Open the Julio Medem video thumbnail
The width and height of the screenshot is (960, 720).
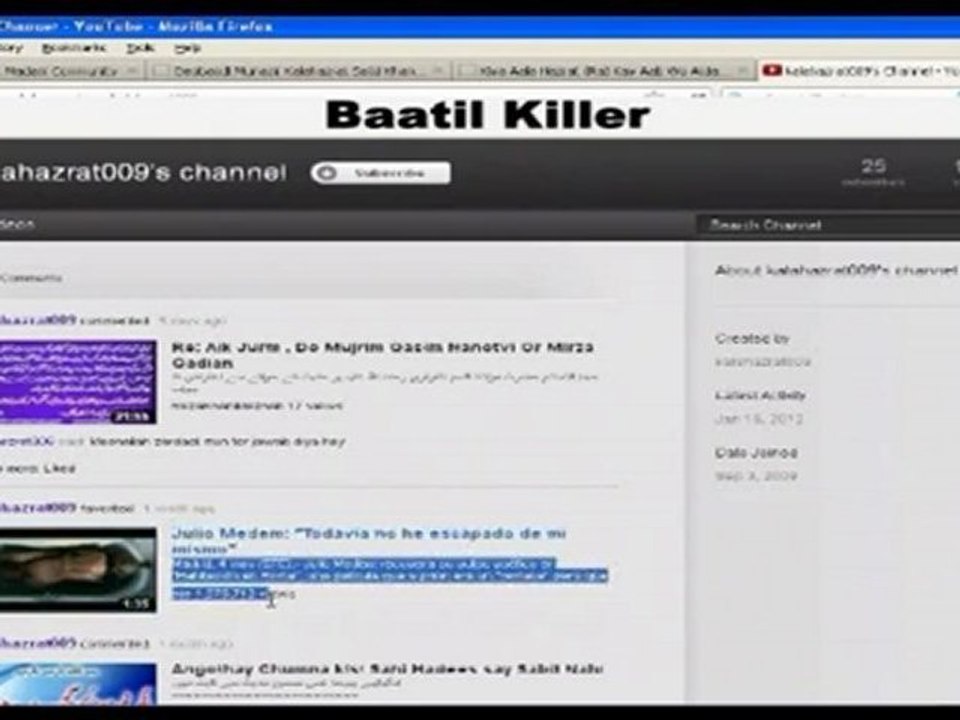(78, 569)
